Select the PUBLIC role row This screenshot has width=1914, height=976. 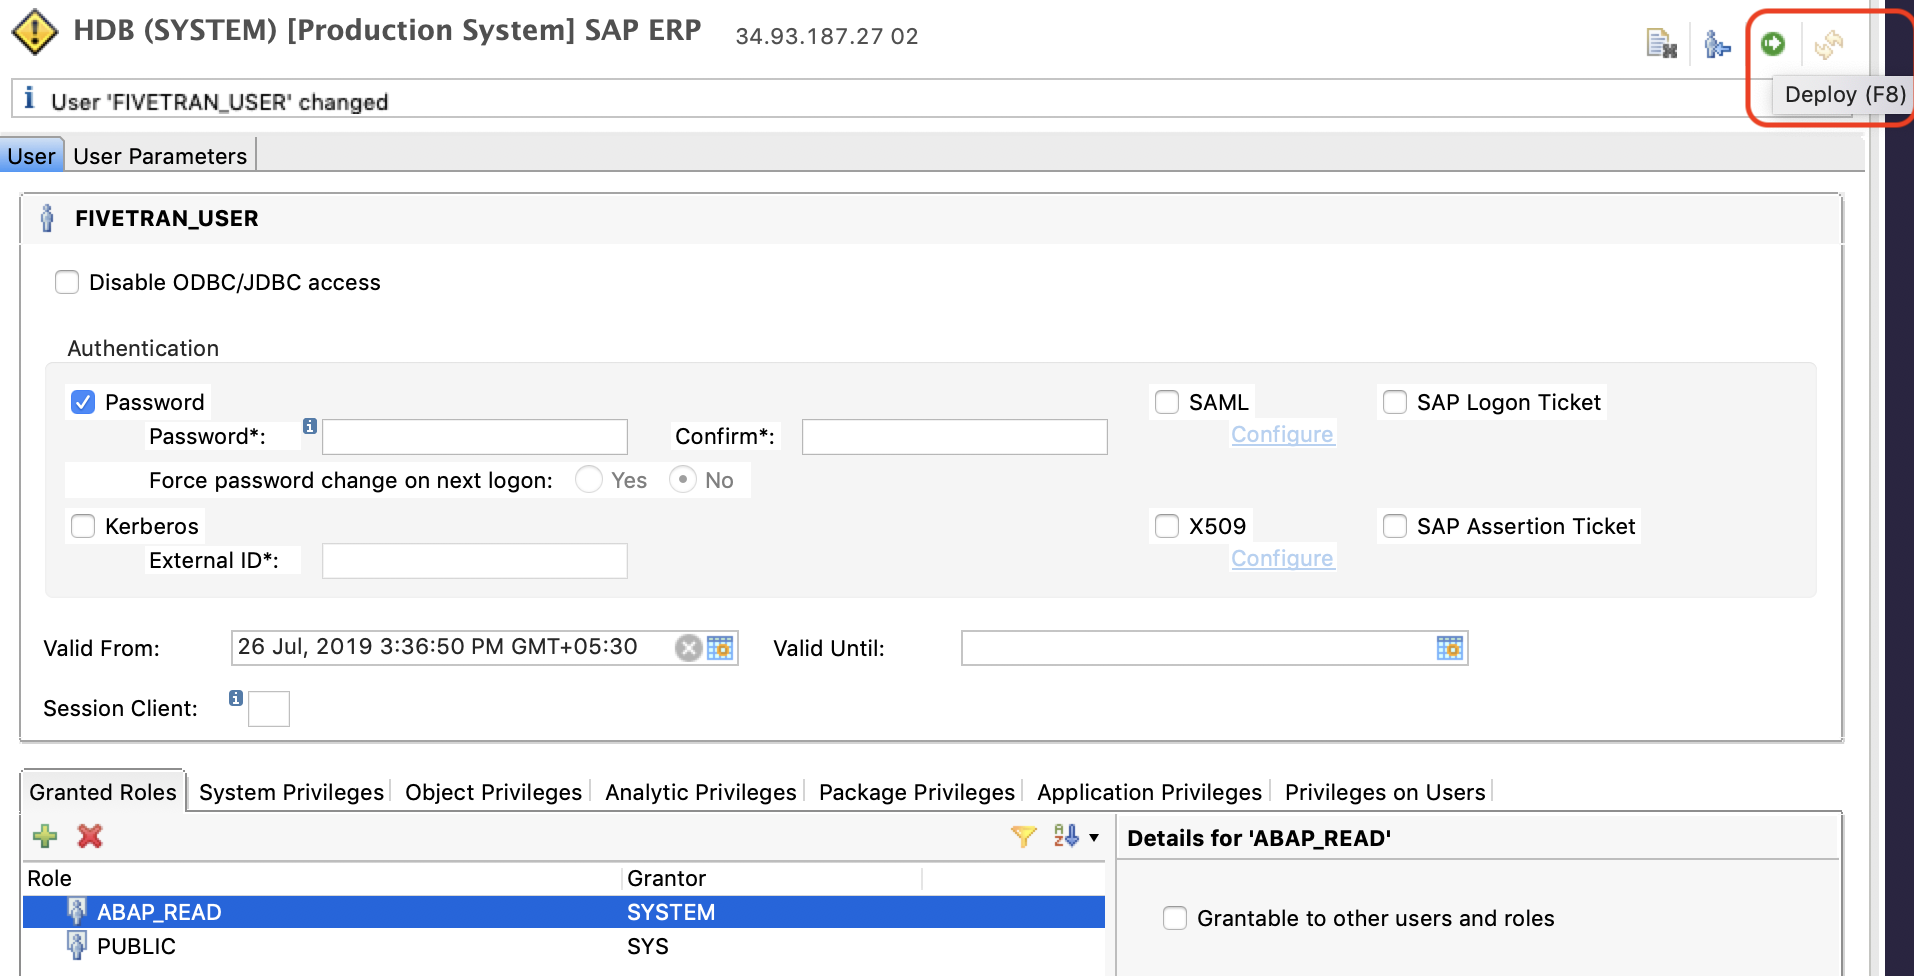point(564,946)
